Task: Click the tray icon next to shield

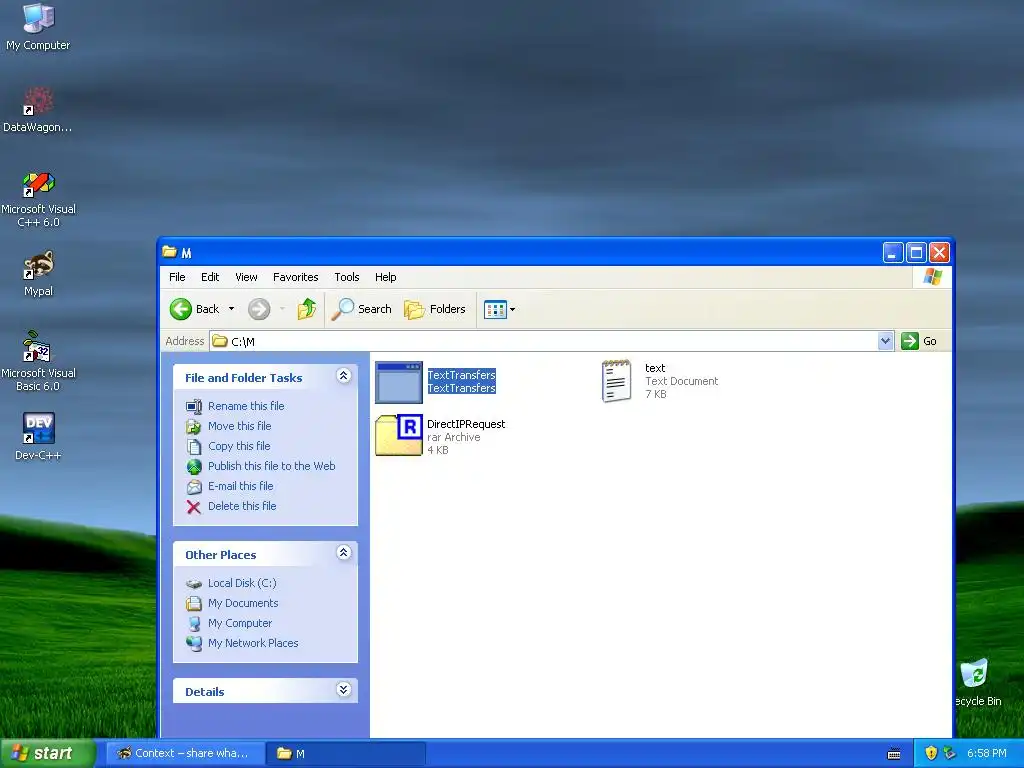Action: click(x=950, y=753)
